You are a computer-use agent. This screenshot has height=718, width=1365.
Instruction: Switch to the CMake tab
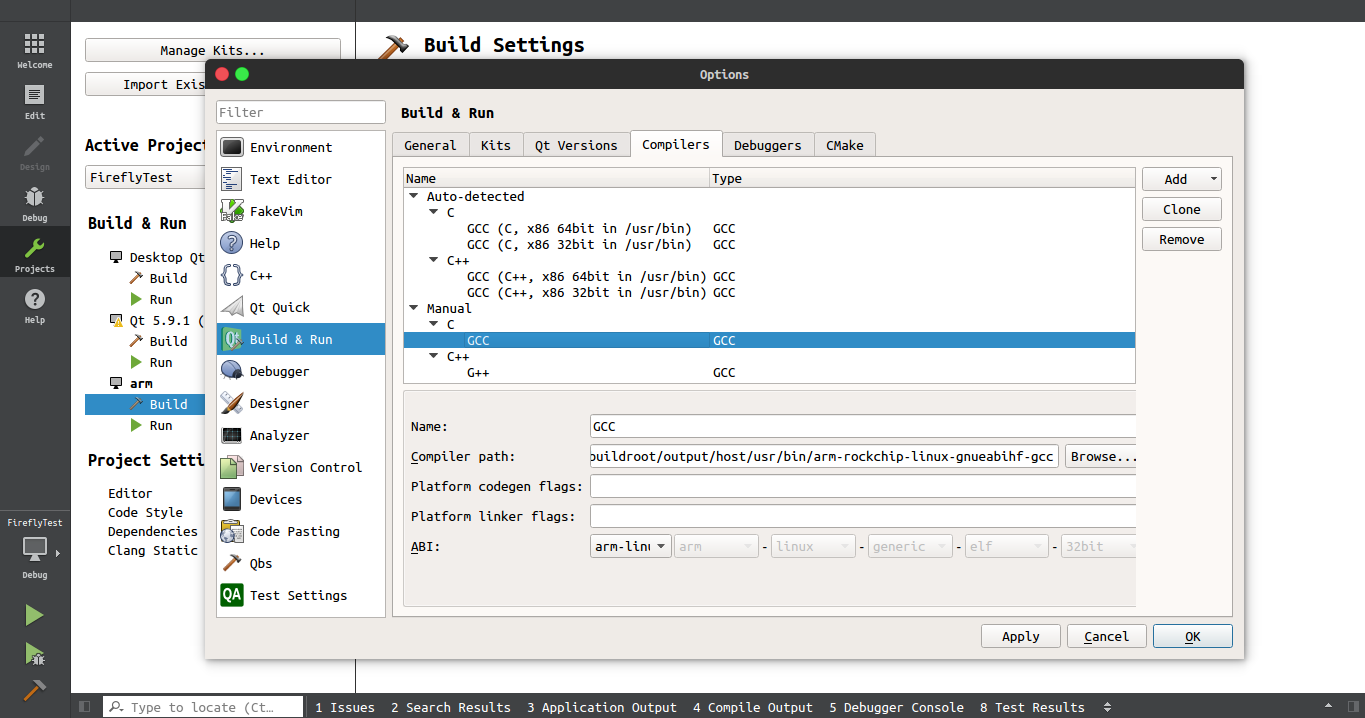pos(845,145)
